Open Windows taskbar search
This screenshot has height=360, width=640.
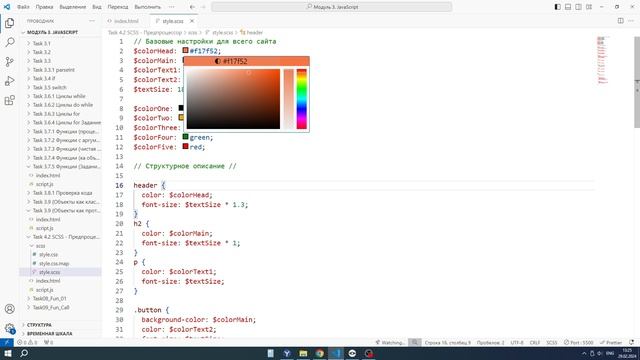pos(24,353)
